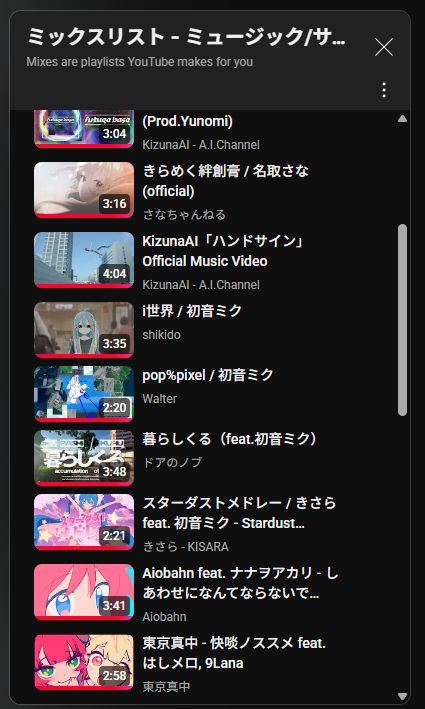
Task: Select the Aiobahn feat. ナナヲアカリ video title
Action: [x=240, y=583]
